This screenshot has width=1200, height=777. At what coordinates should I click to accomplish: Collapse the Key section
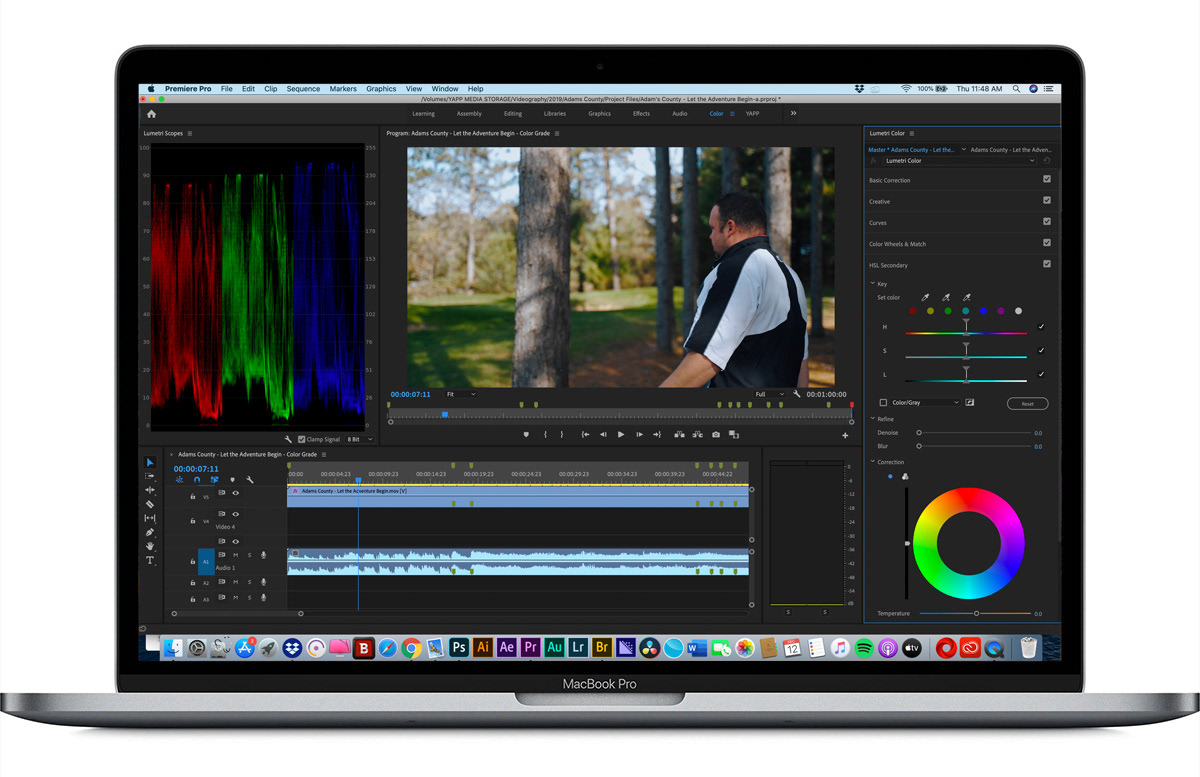click(872, 283)
